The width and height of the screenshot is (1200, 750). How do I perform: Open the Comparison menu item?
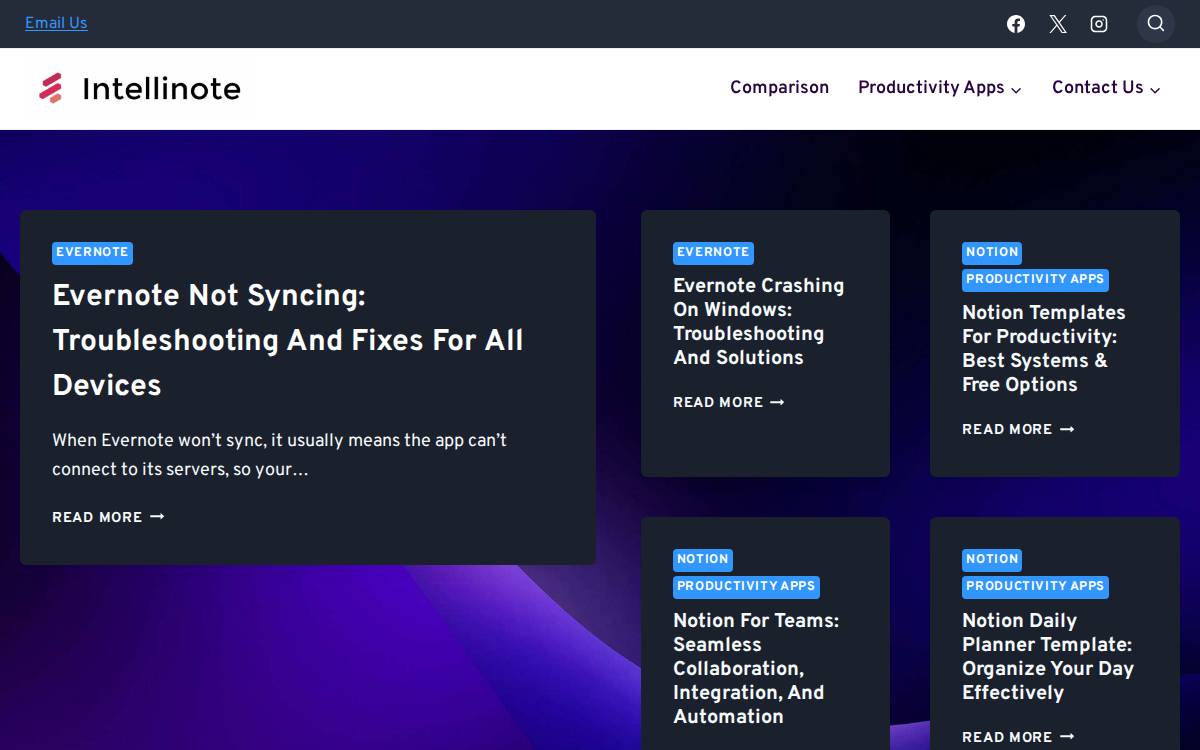click(x=779, y=87)
